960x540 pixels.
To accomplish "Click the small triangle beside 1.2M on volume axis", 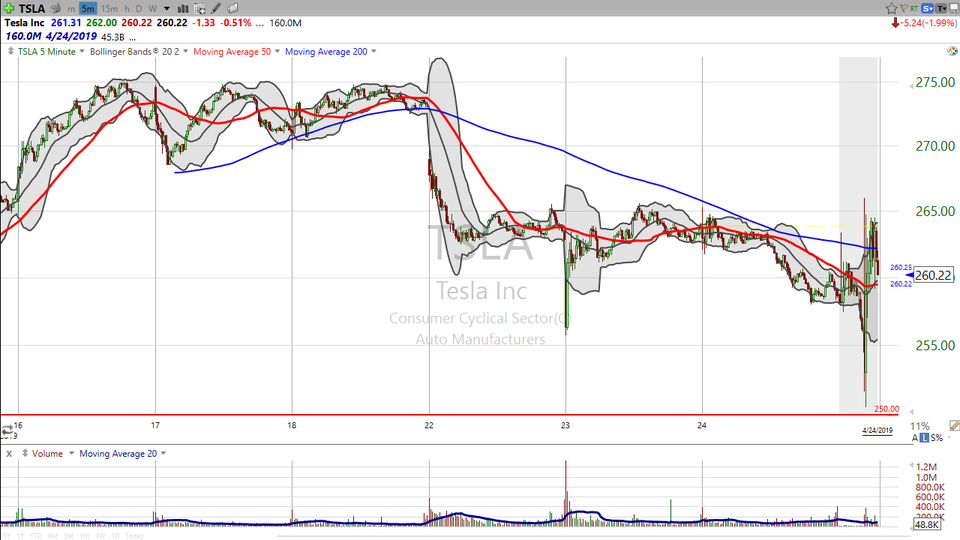I will pyautogui.click(x=911, y=466).
